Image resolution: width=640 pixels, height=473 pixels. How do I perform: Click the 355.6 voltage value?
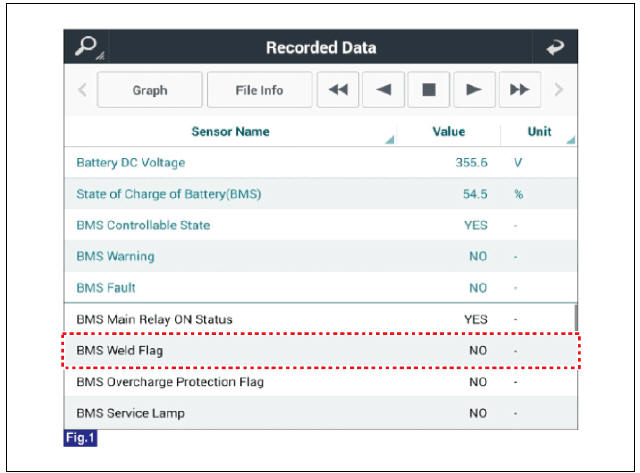tap(471, 162)
